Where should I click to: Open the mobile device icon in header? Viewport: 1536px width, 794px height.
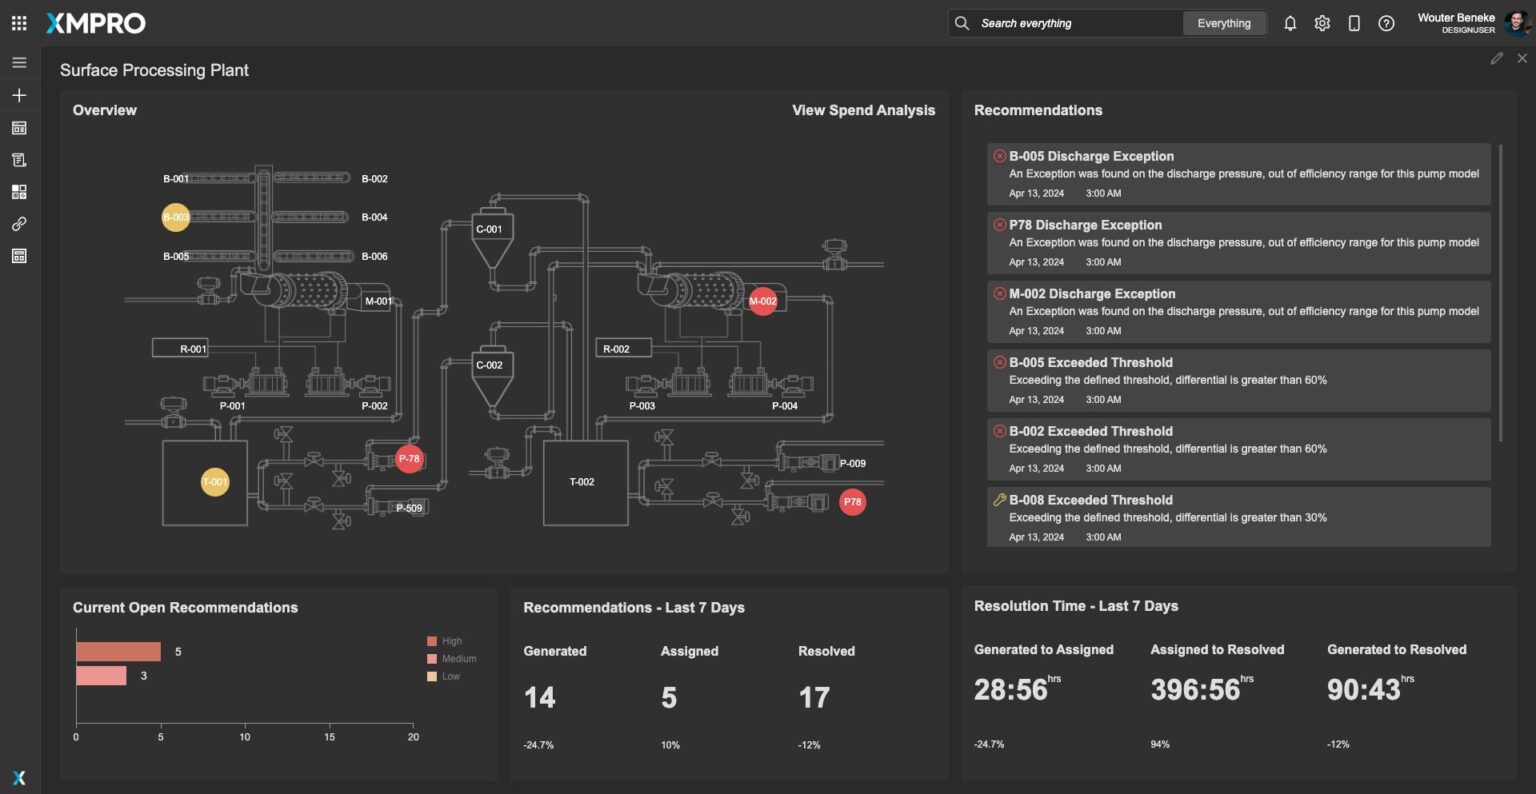1354,23
